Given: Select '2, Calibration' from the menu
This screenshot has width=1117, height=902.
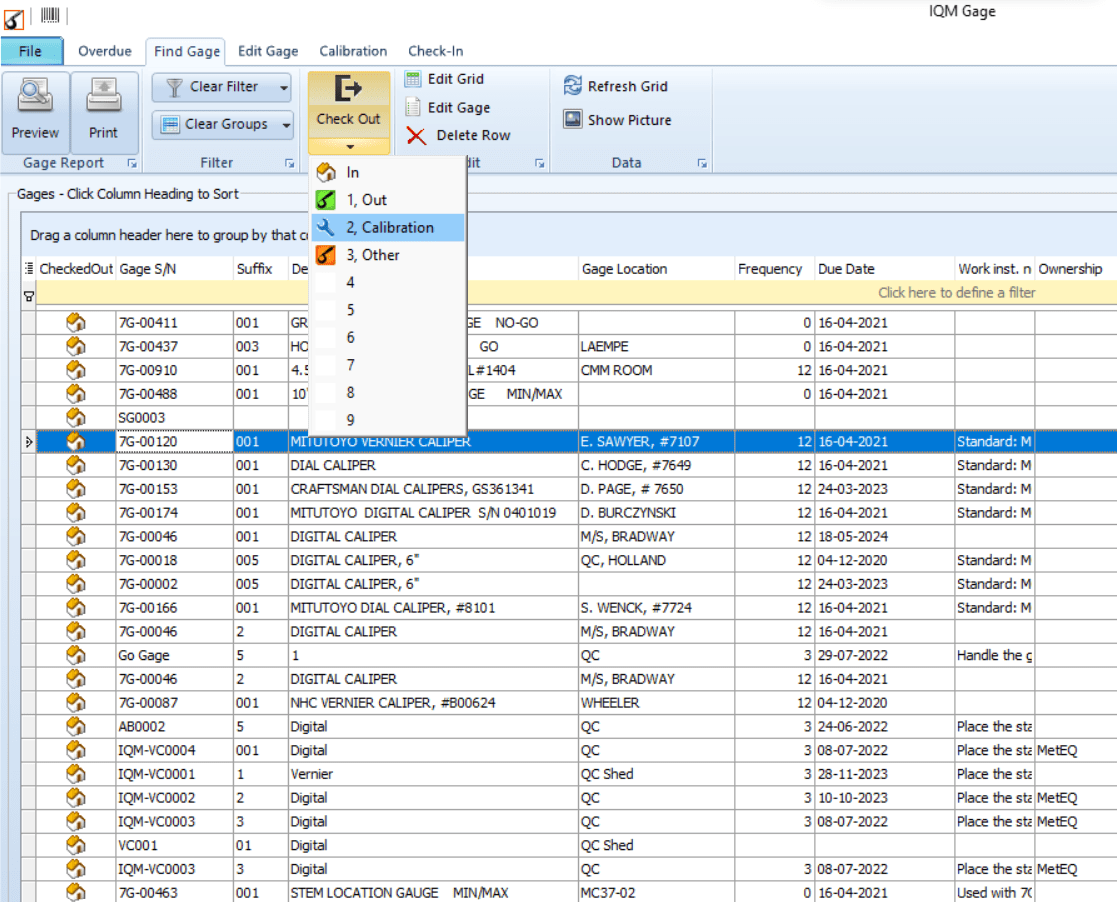Looking at the screenshot, I should click(388, 228).
